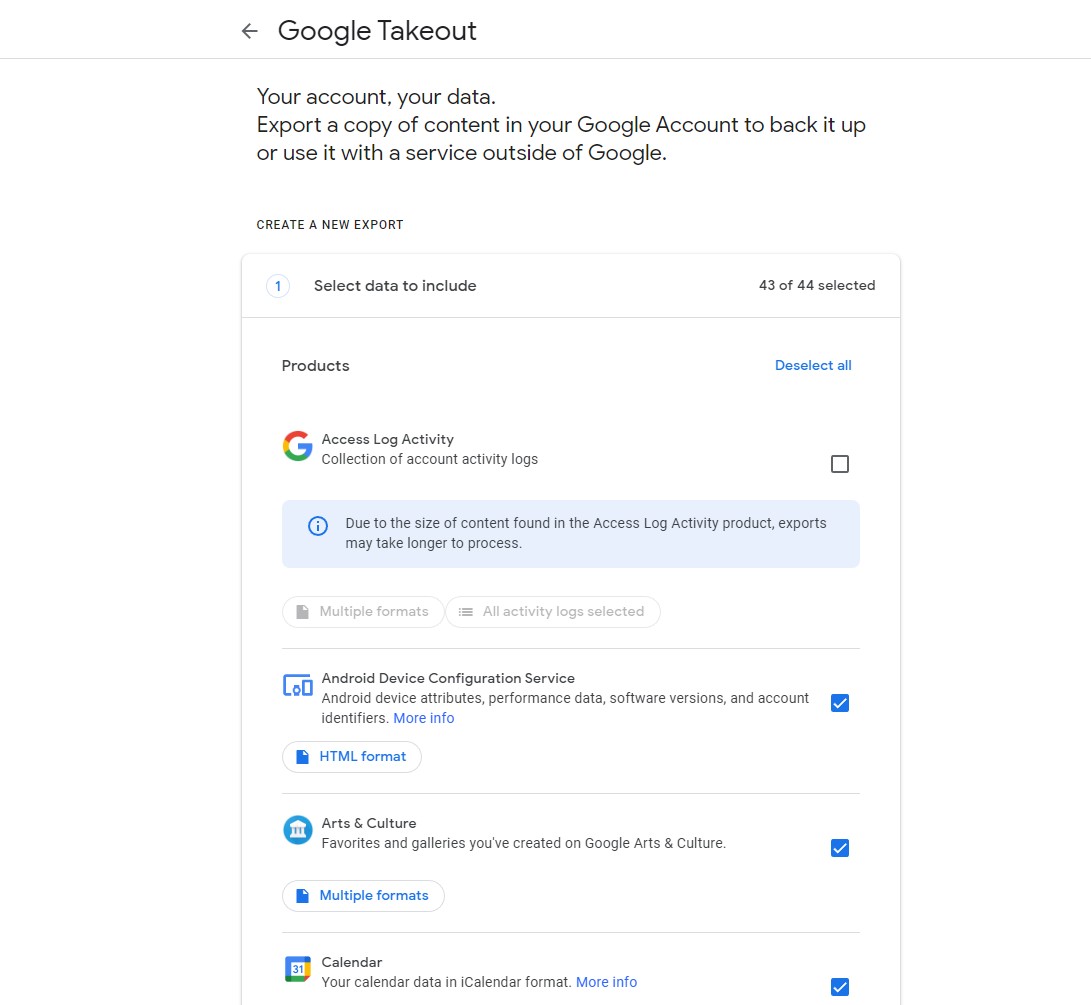This screenshot has width=1091, height=1005.
Task: Open More info link for Android Device Configuration
Action: 423,718
